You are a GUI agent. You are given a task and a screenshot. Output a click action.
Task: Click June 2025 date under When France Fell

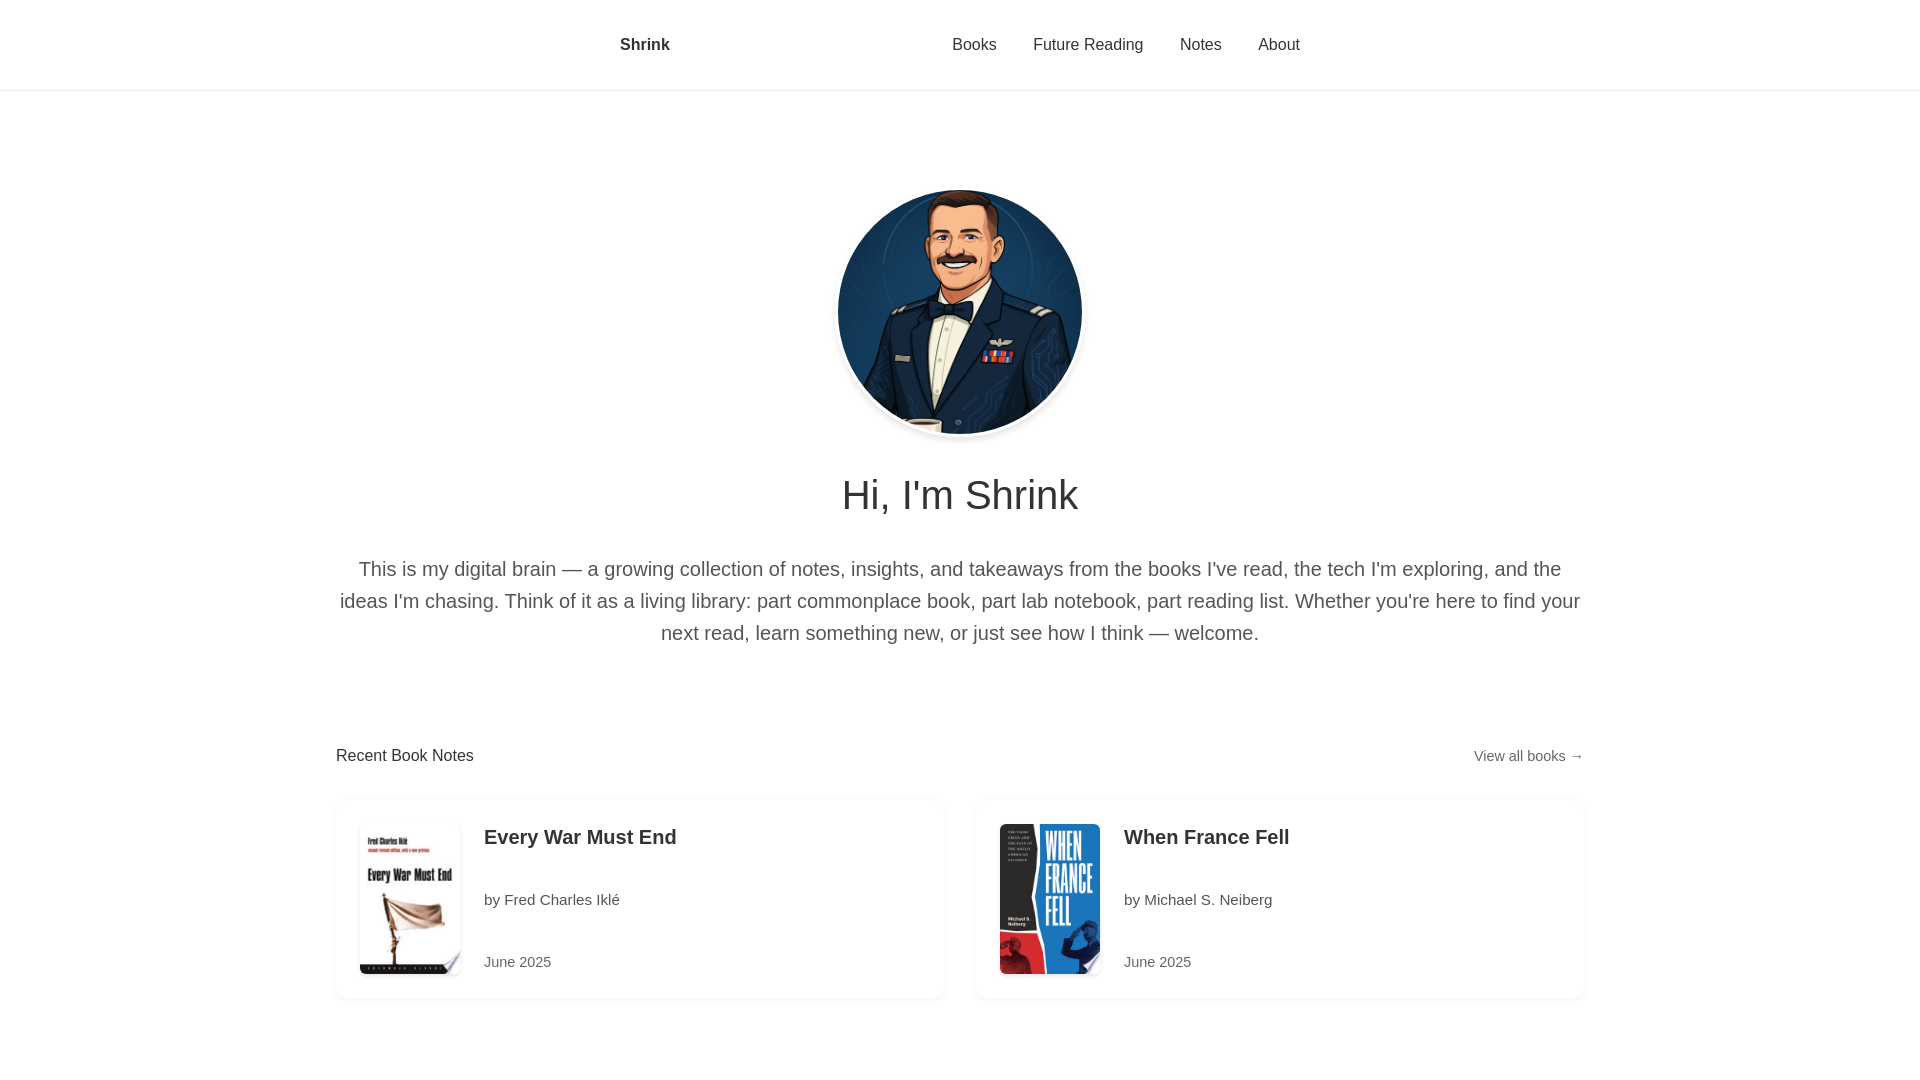(1157, 962)
